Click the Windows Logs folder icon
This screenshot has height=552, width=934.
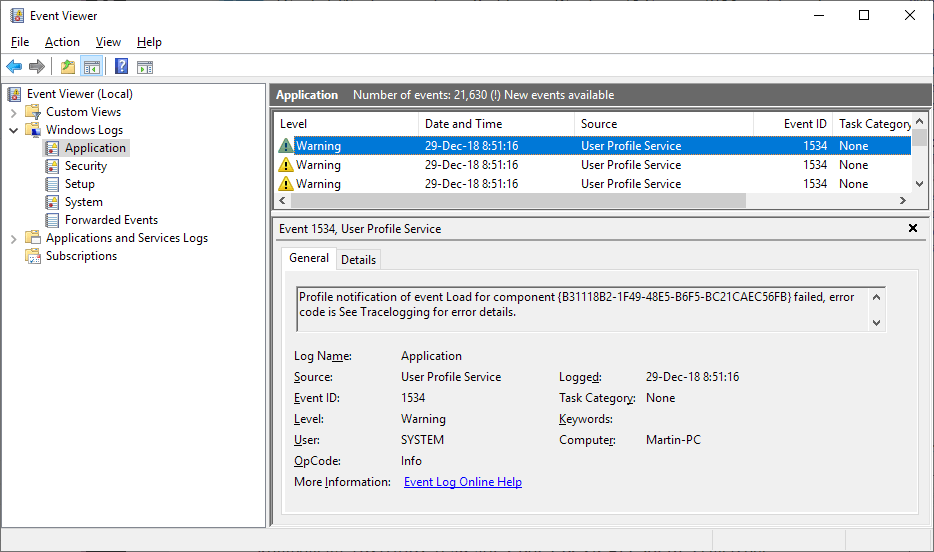point(33,130)
